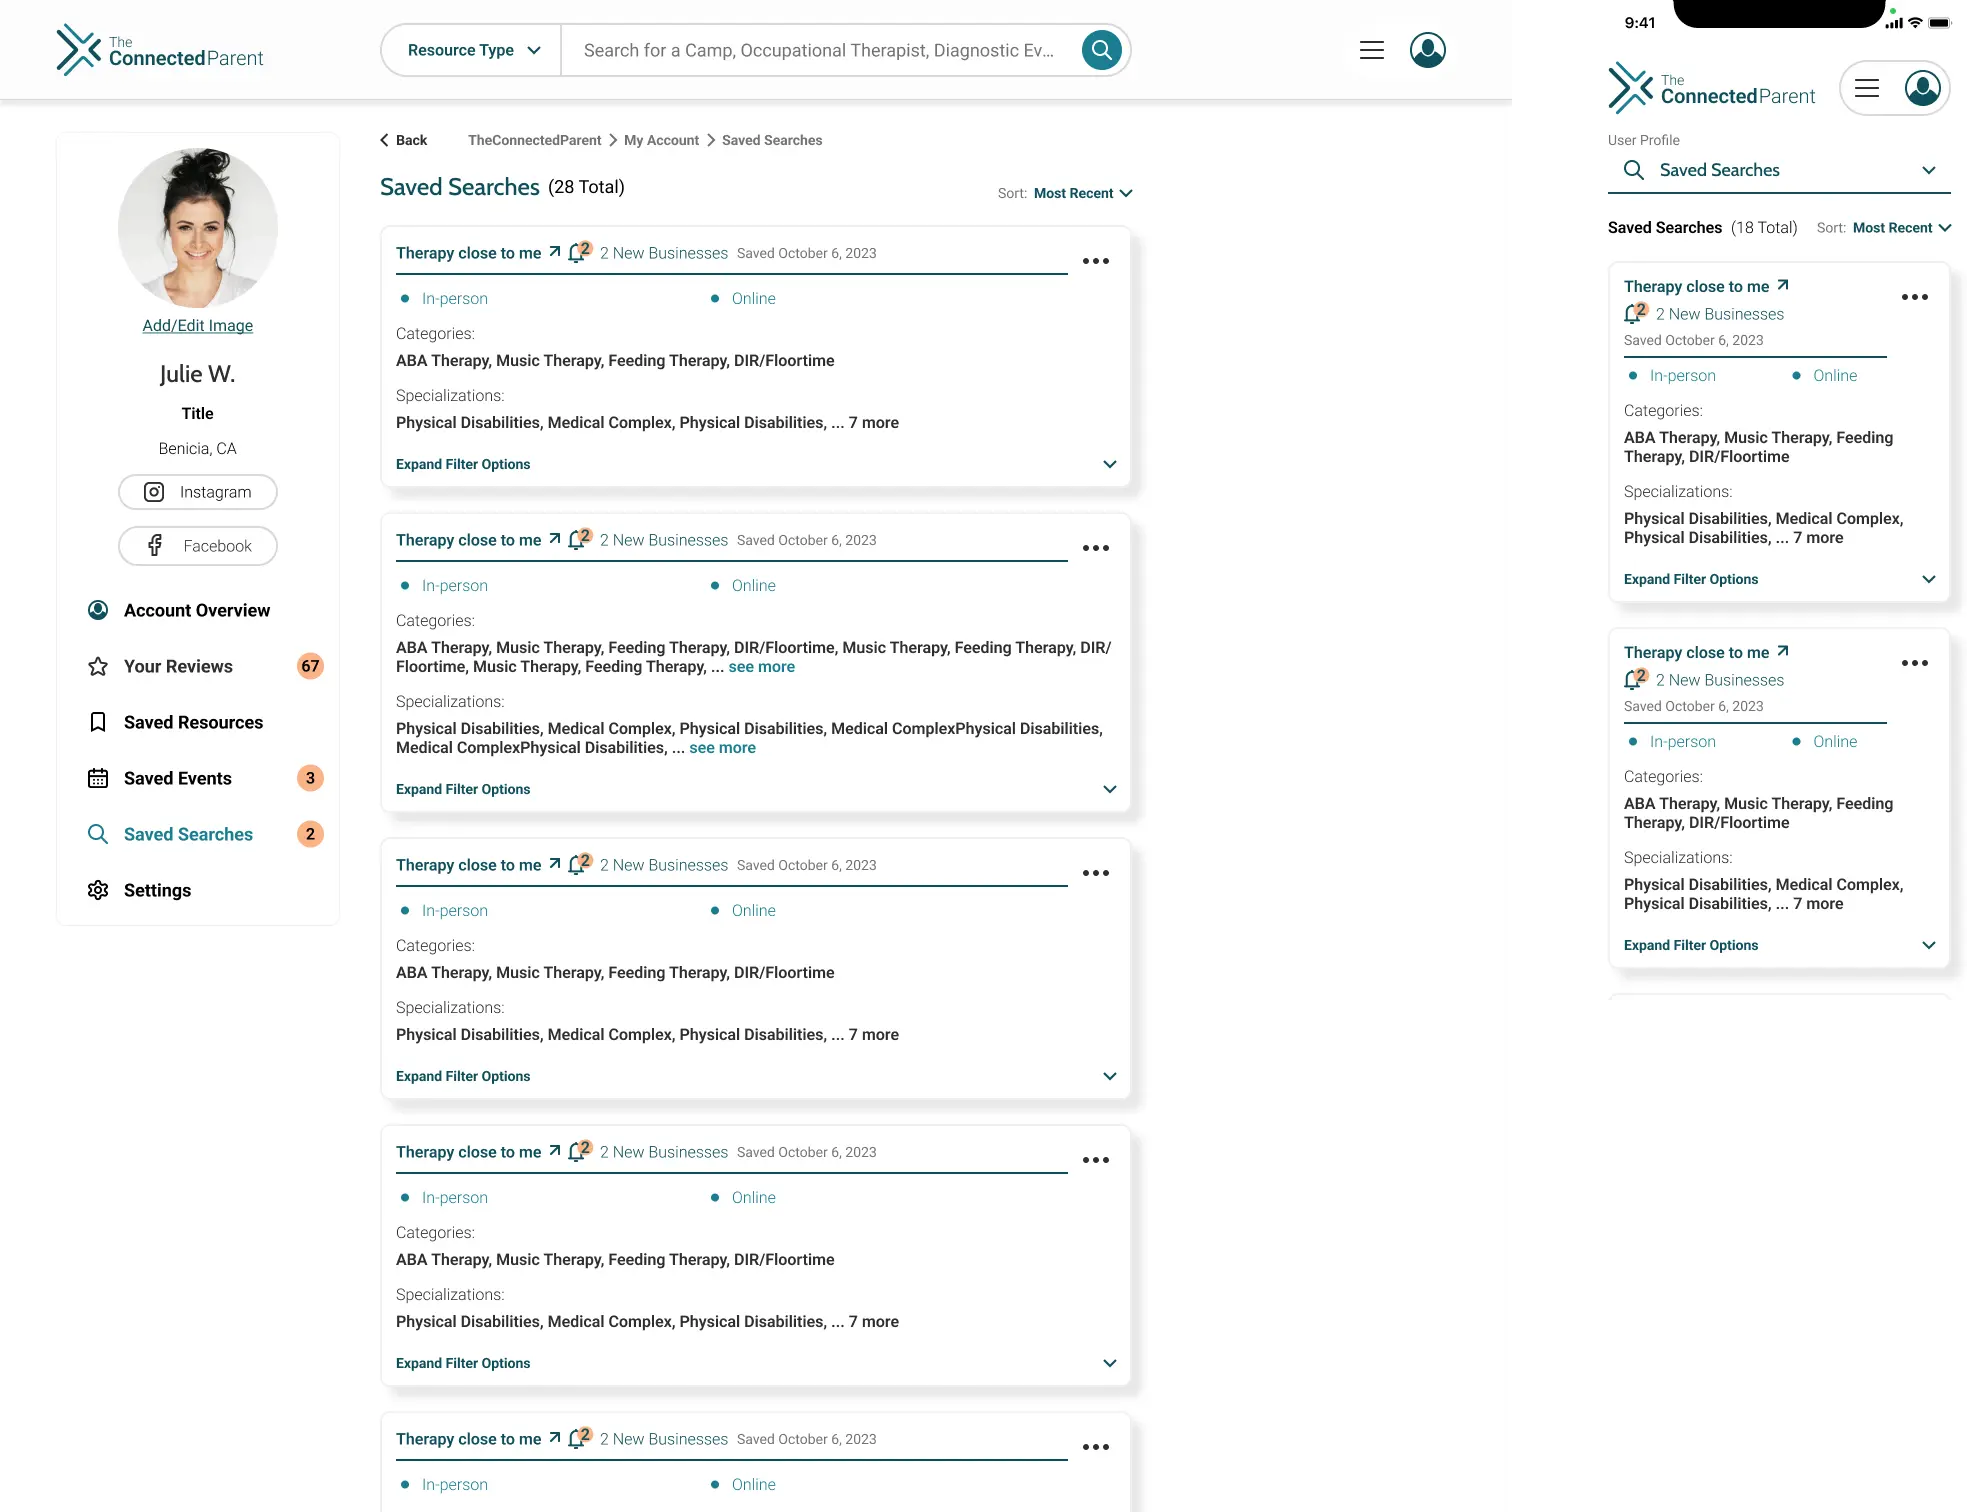Open Account Overview in the sidebar
Image resolution: width=1967 pixels, height=1512 pixels.
[196, 610]
